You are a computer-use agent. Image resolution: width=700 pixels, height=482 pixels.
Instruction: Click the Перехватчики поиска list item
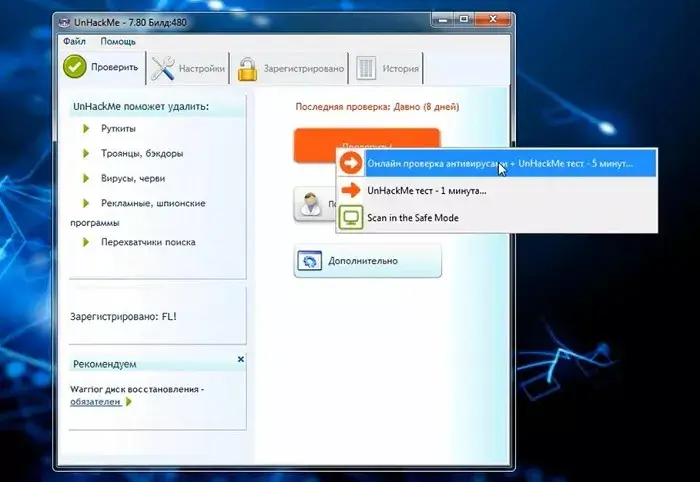[x=148, y=242]
